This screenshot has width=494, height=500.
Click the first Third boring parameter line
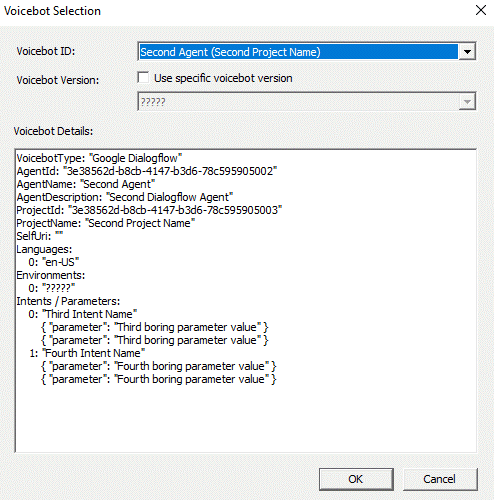[x=154, y=327]
